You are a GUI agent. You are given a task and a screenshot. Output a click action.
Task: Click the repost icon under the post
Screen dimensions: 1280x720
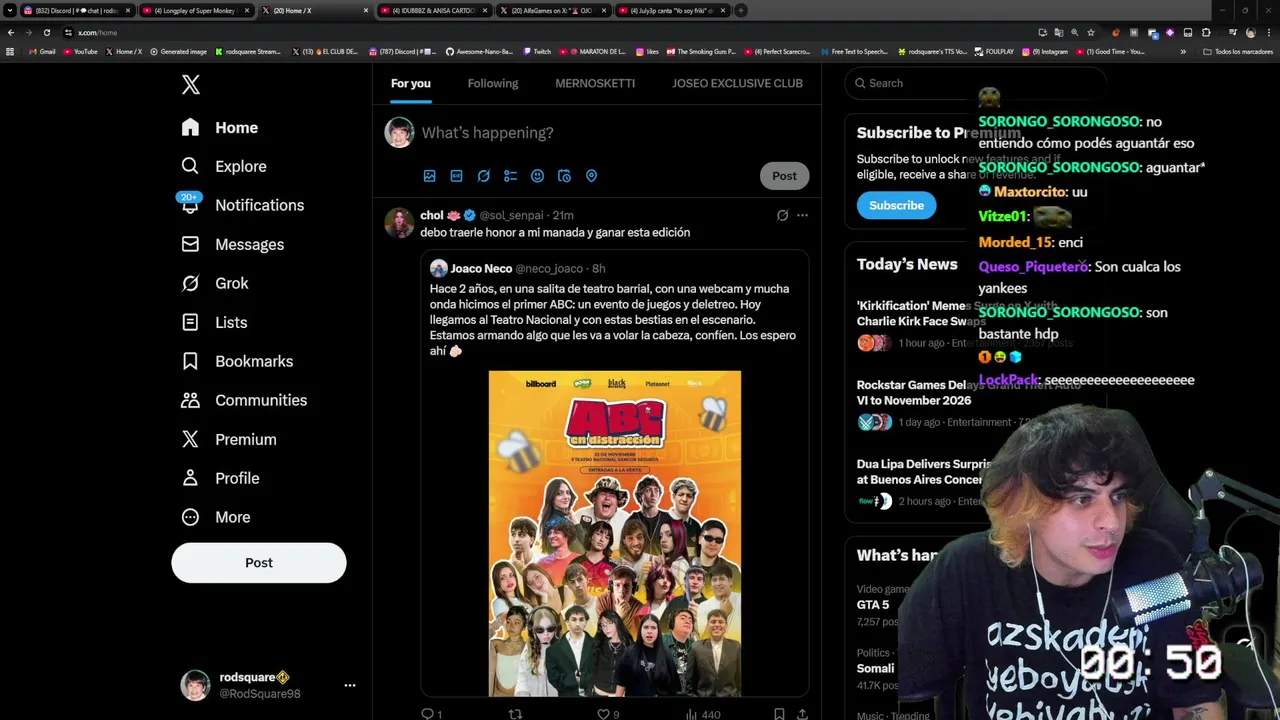515,713
